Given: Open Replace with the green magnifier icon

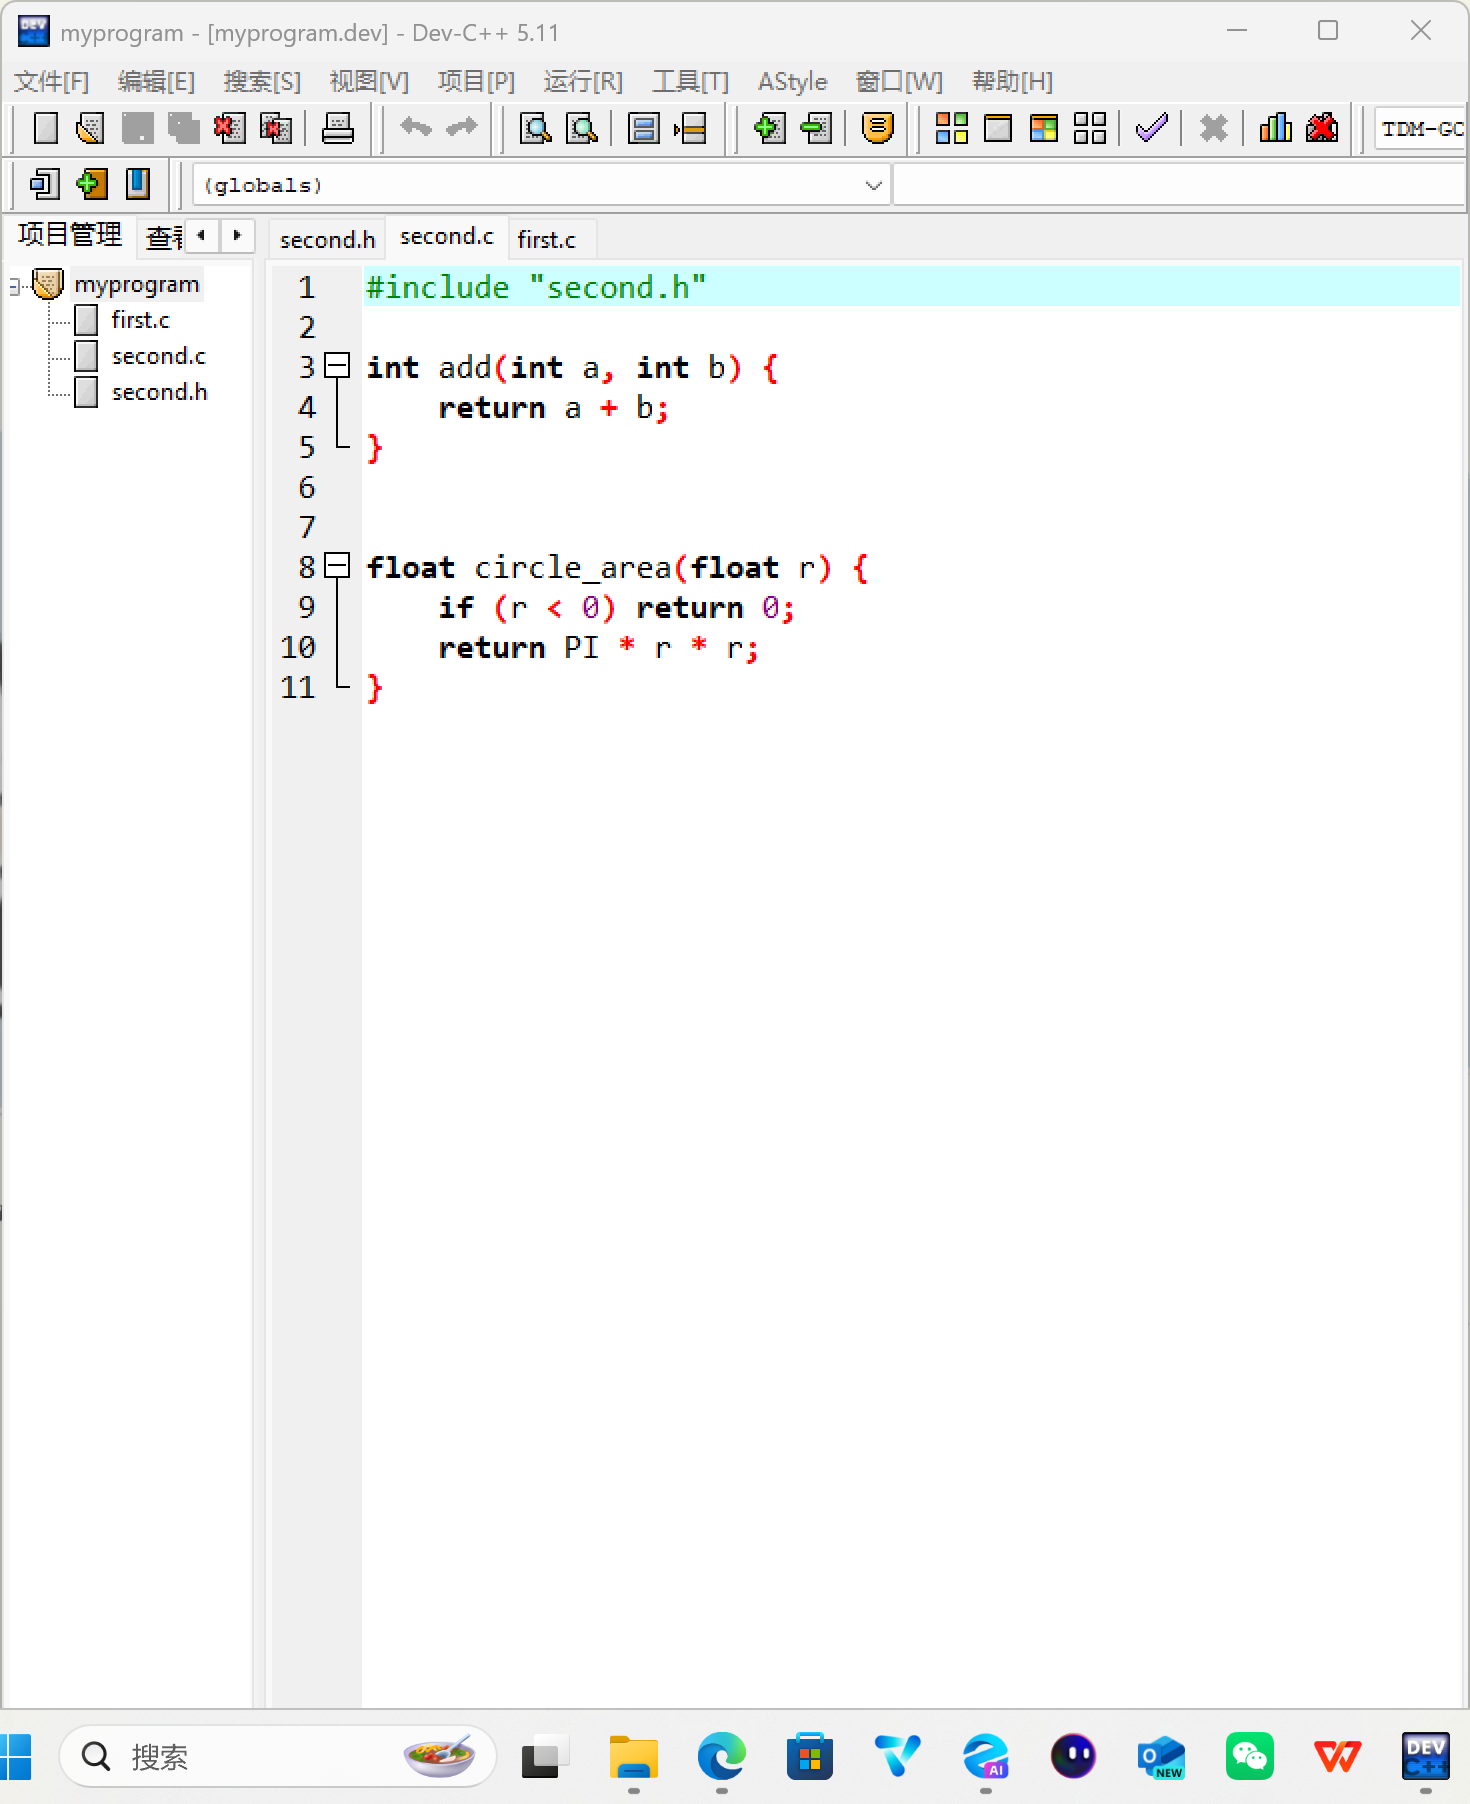Looking at the screenshot, I should [582, 128].
